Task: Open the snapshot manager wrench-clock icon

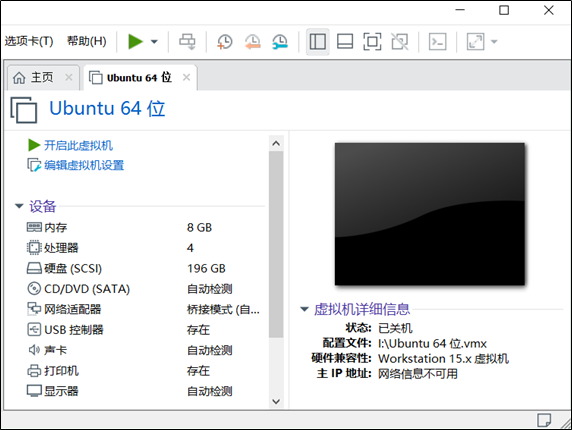Action: coord(280,41)
